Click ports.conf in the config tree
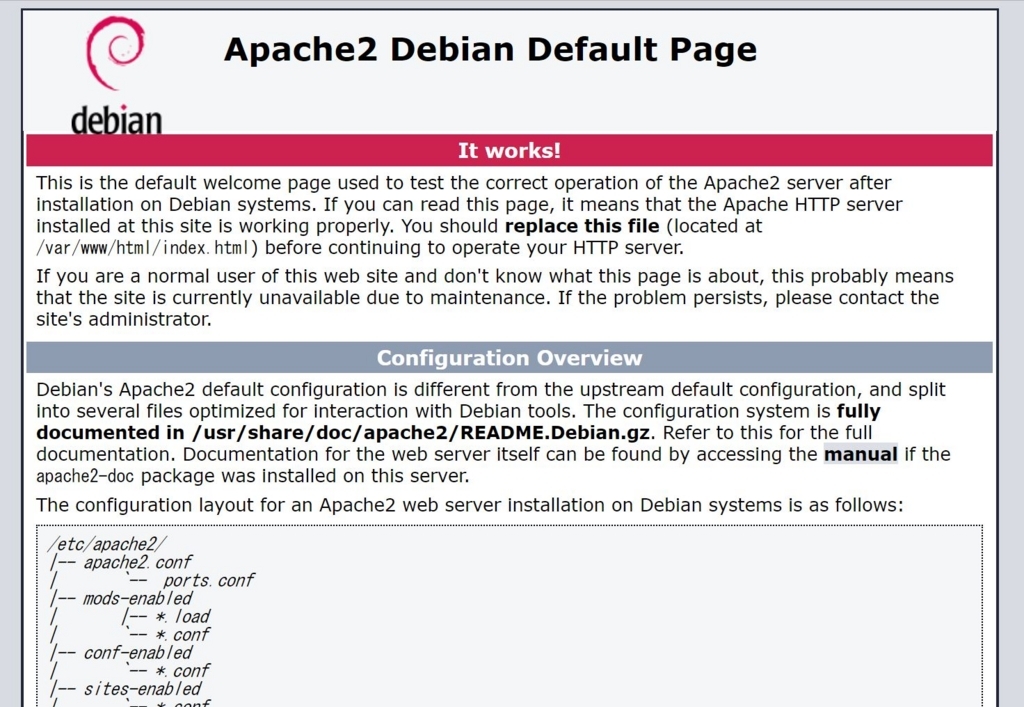Image resolution: width=1024 pixels, height=707 pixels. pyautogui.click(x=208, y=580)
